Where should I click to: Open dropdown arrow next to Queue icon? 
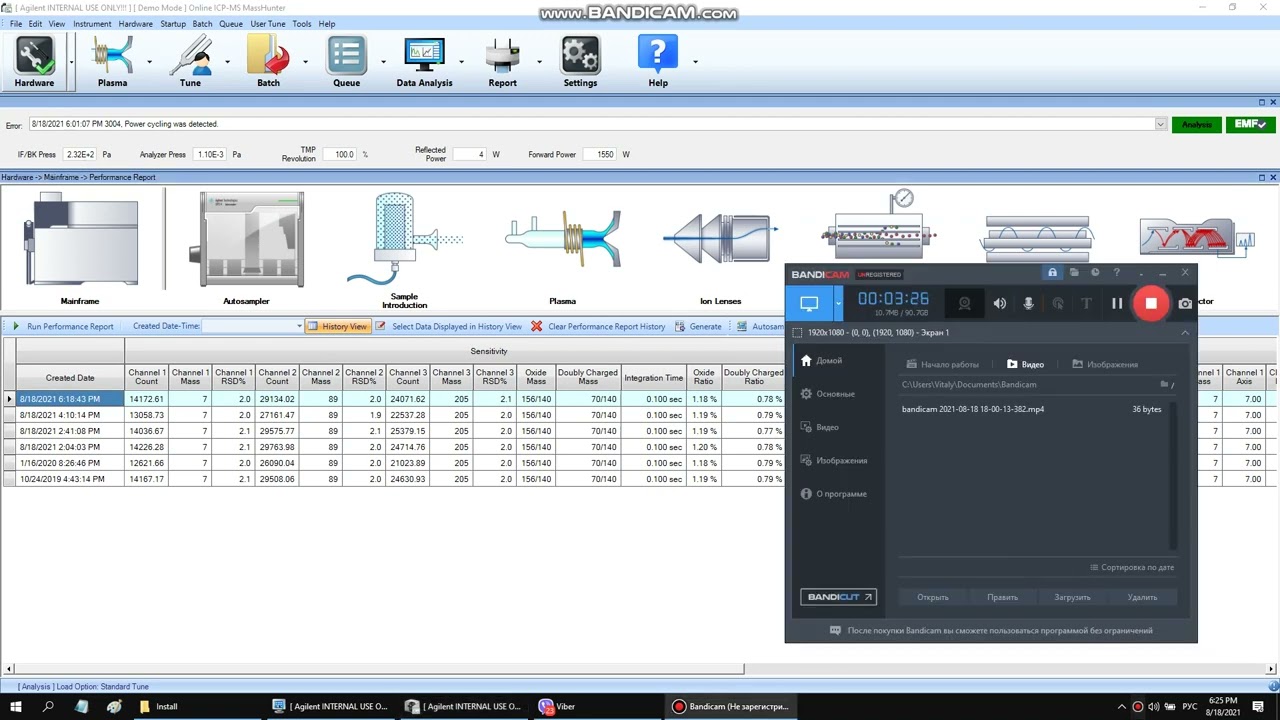[383, 62]
